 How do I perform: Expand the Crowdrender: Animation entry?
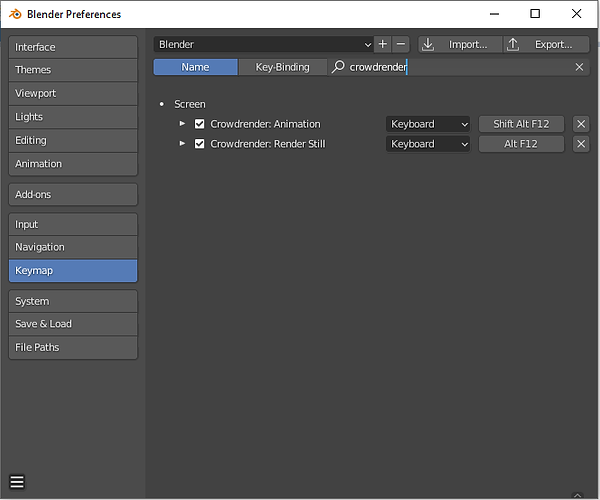[x=183, y=124]
